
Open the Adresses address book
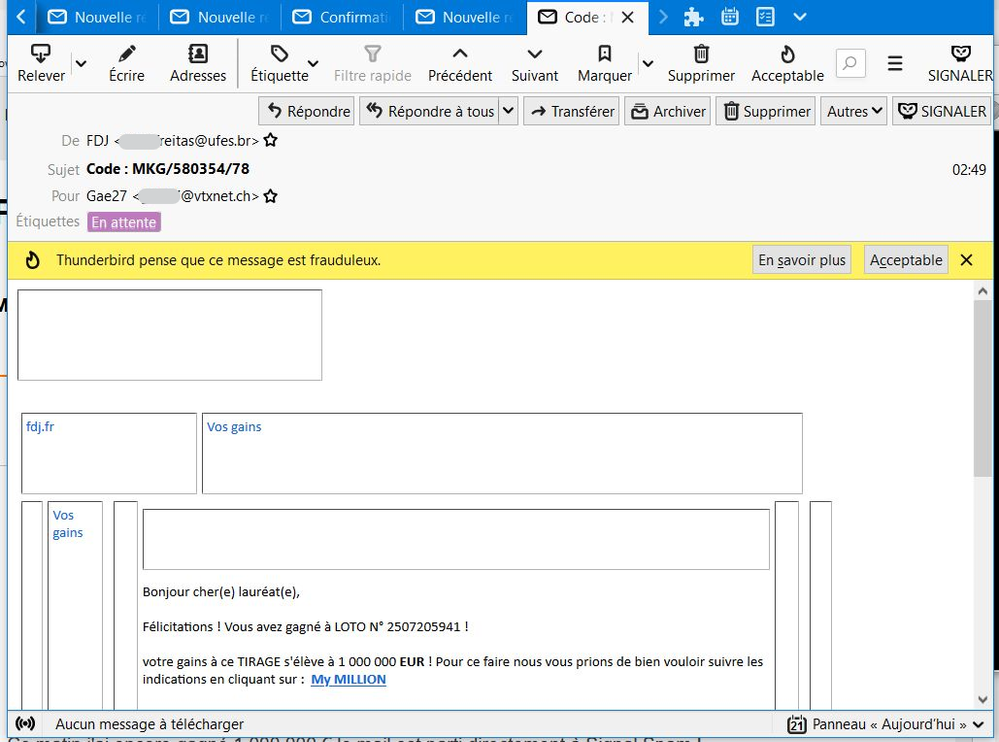pos(198,55)
